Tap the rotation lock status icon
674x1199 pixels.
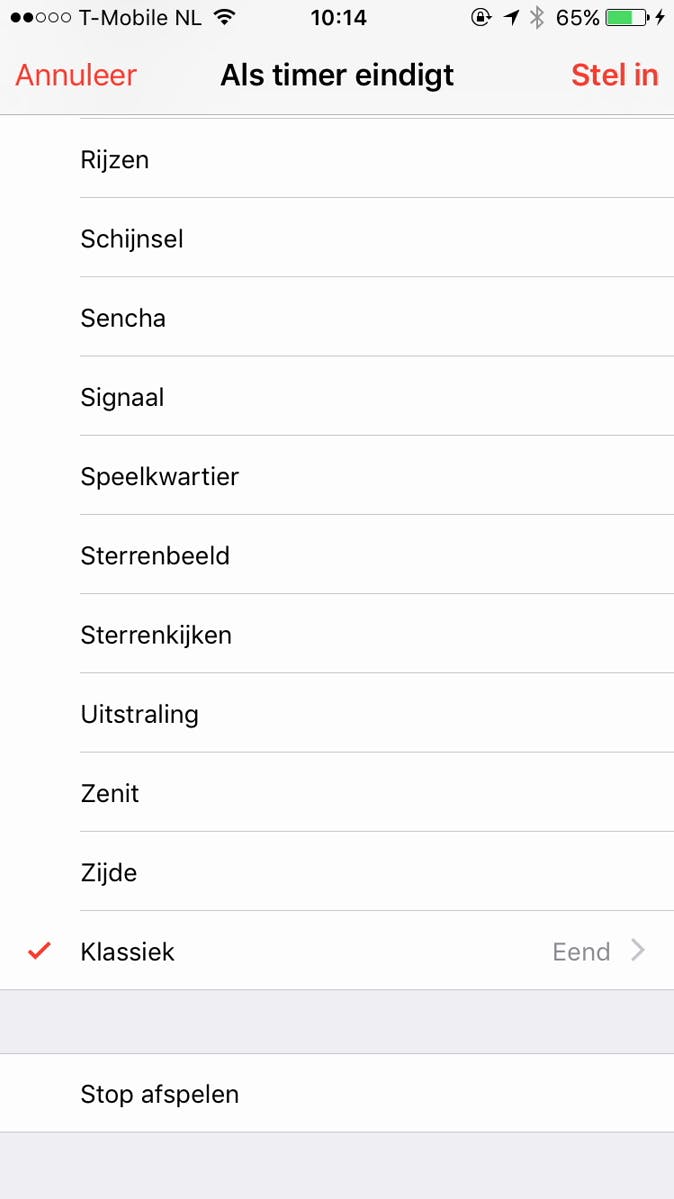coord(482,17)
